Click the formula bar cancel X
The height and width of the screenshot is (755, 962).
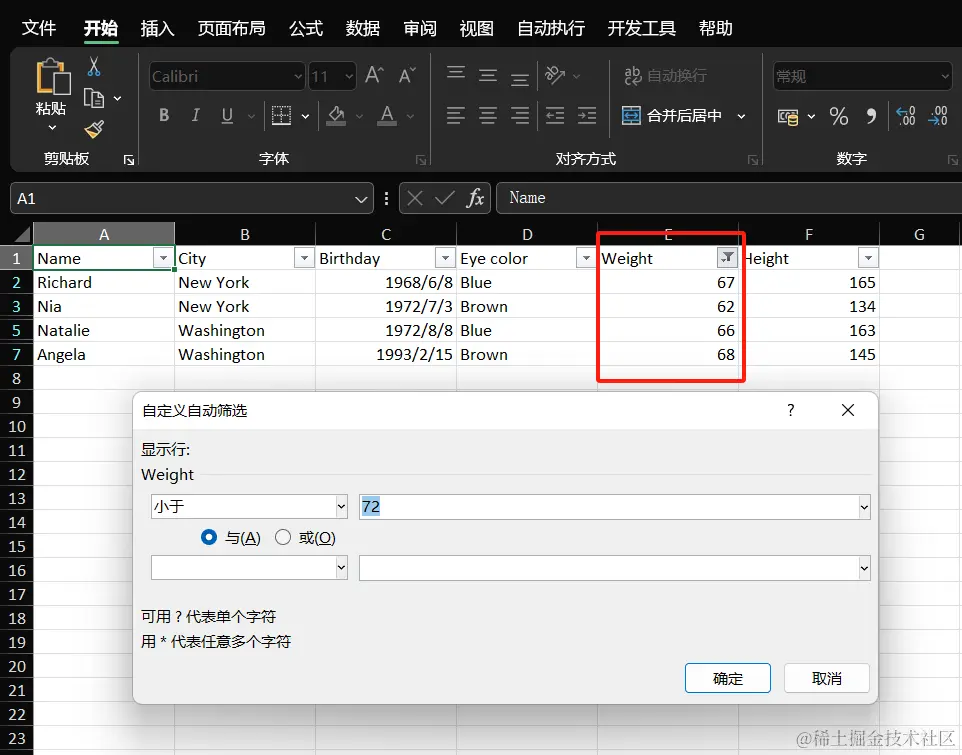point(415,198)
